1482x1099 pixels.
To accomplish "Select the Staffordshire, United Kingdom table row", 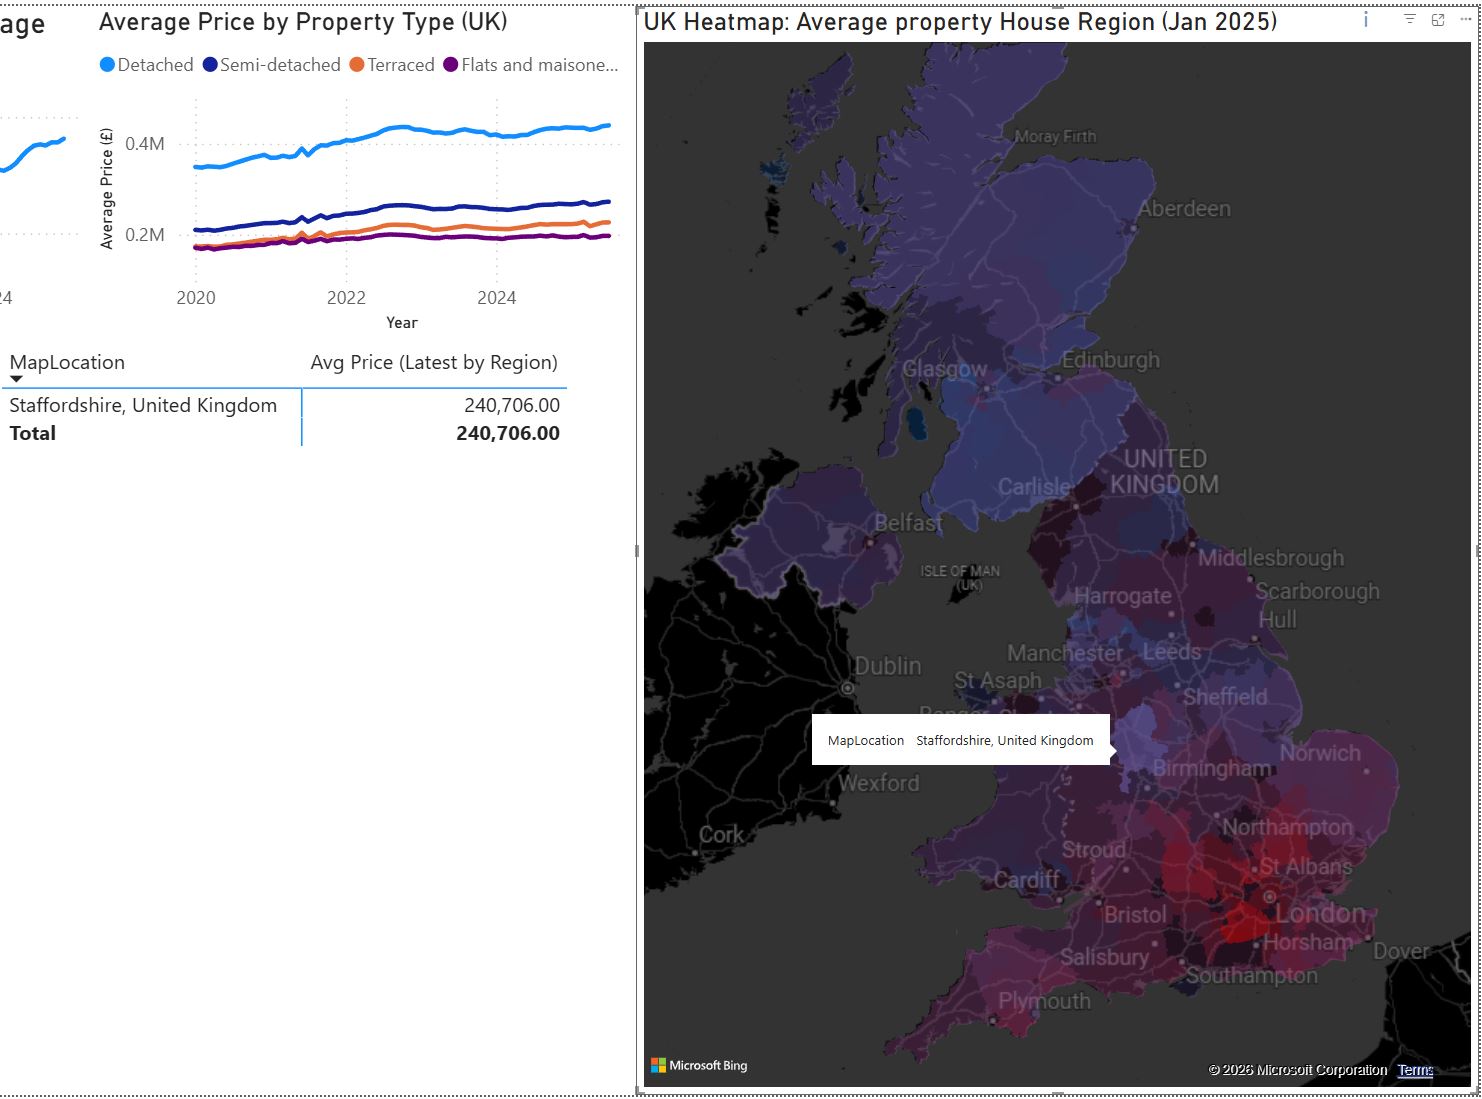I will 143,405.
